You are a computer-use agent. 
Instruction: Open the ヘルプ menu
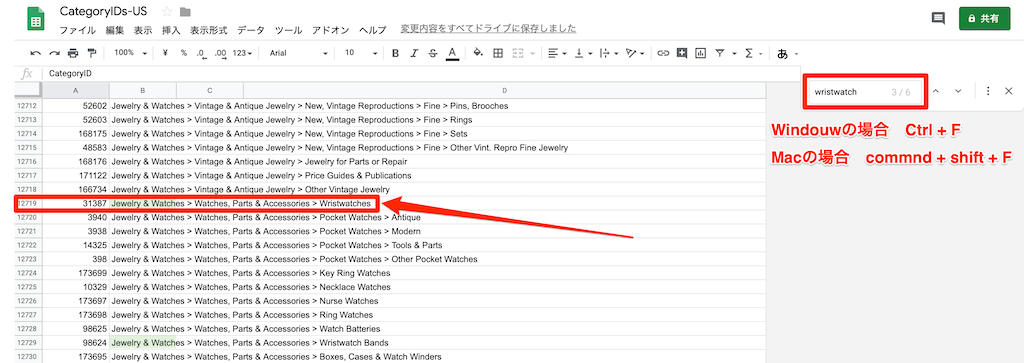click(373, 30)
